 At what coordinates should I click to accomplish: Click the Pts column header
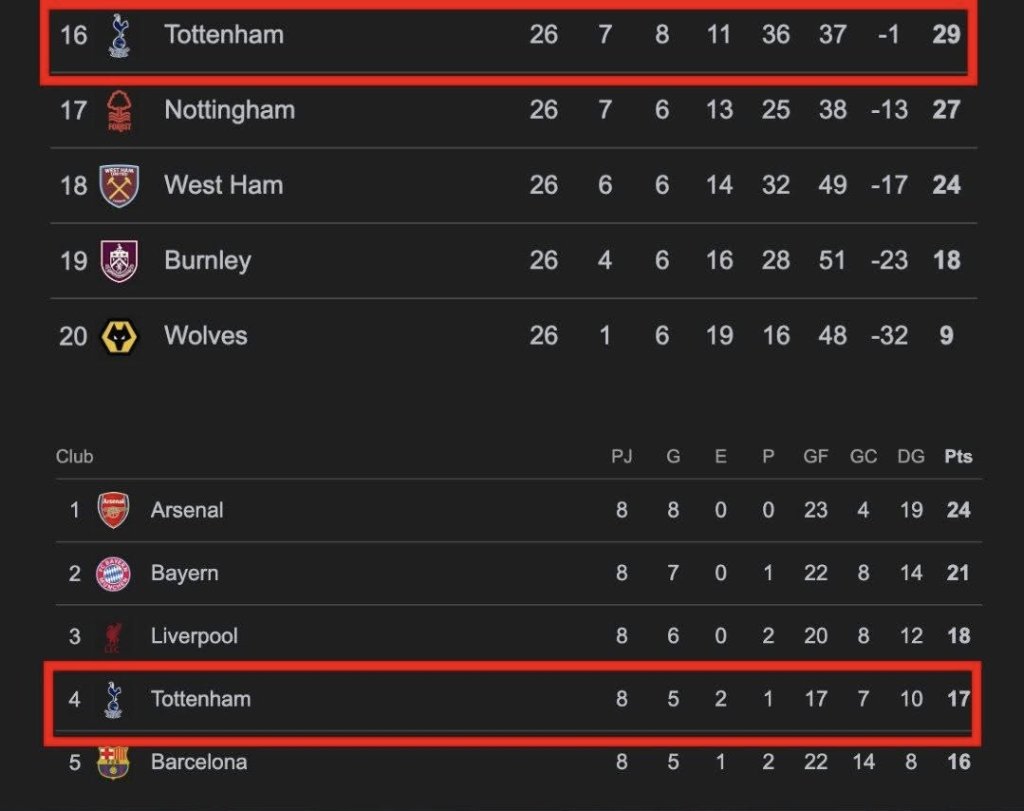(958, 457)
